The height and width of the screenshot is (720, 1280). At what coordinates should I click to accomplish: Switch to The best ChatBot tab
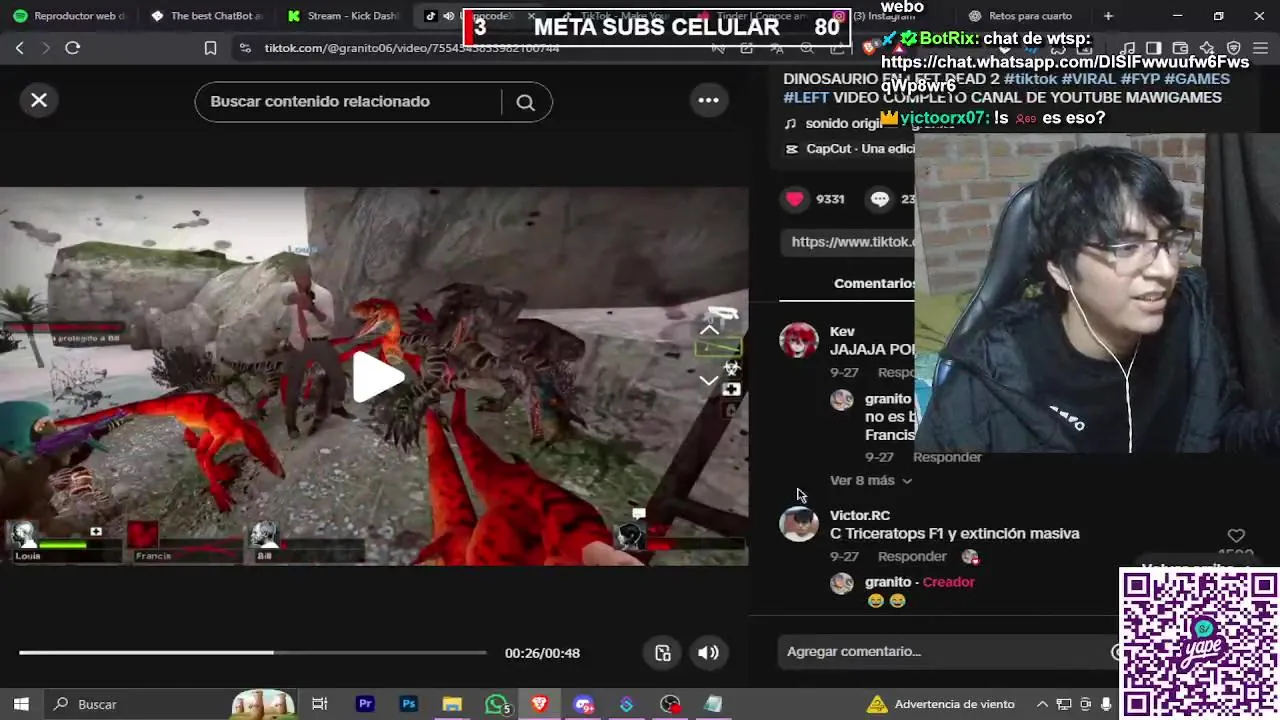[206, 16]
